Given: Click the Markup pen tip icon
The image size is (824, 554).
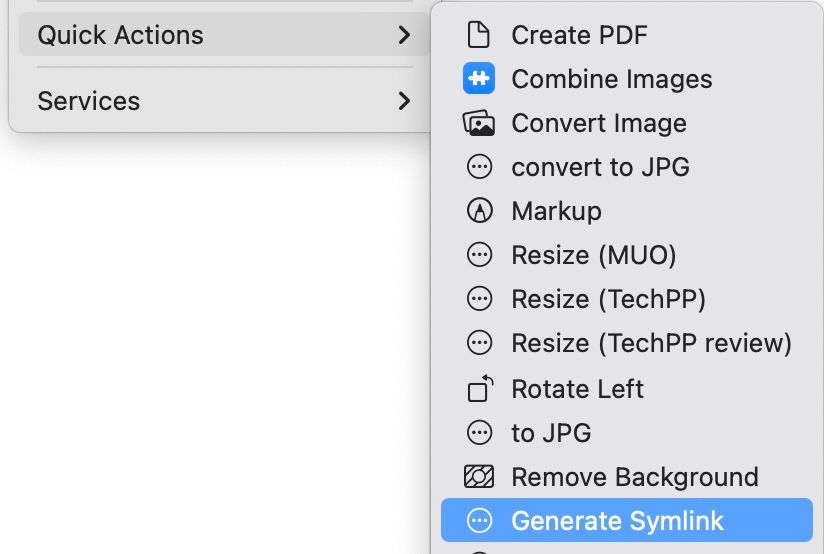Looking at the screenshot, I should [x=480, y=211].
